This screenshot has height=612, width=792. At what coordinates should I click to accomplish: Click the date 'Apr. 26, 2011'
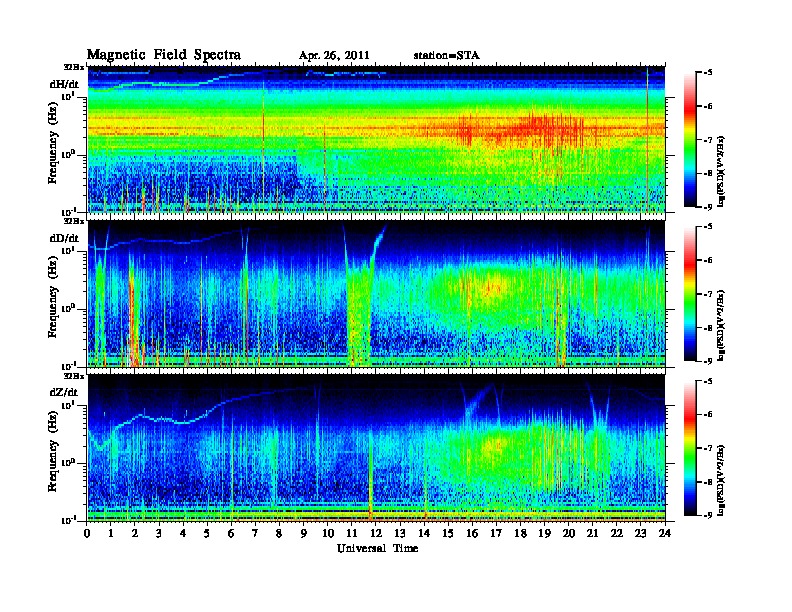(x=334, y=56)
